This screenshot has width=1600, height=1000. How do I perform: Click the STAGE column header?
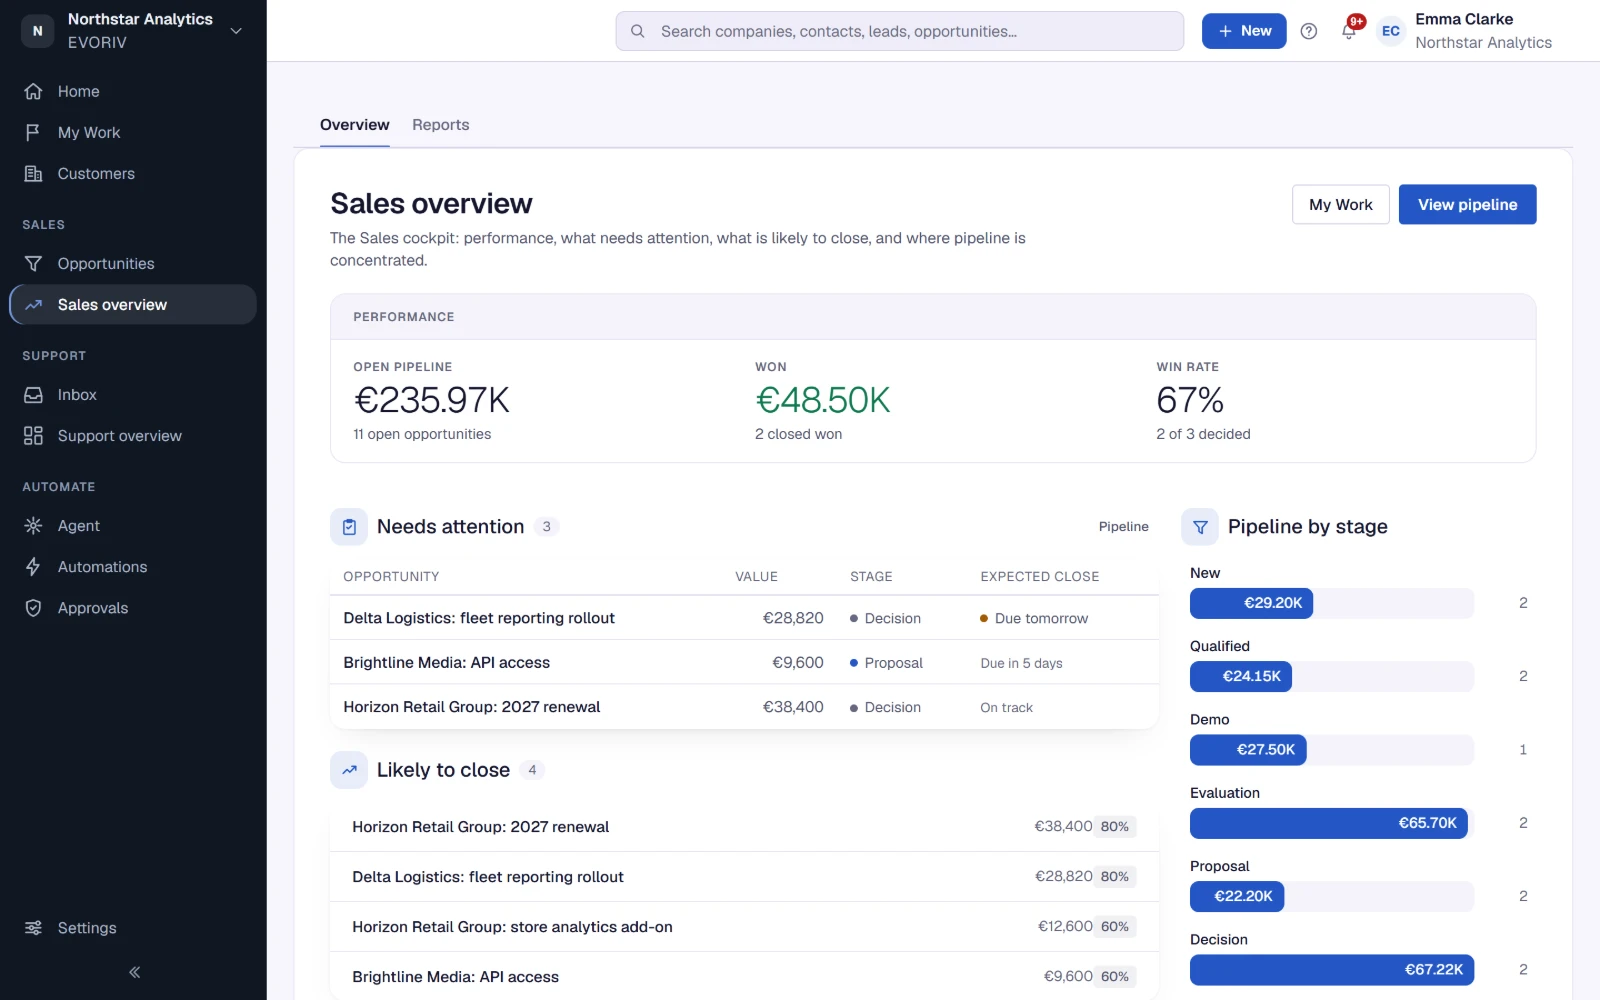pyautogui.click(x=871, y=576)
